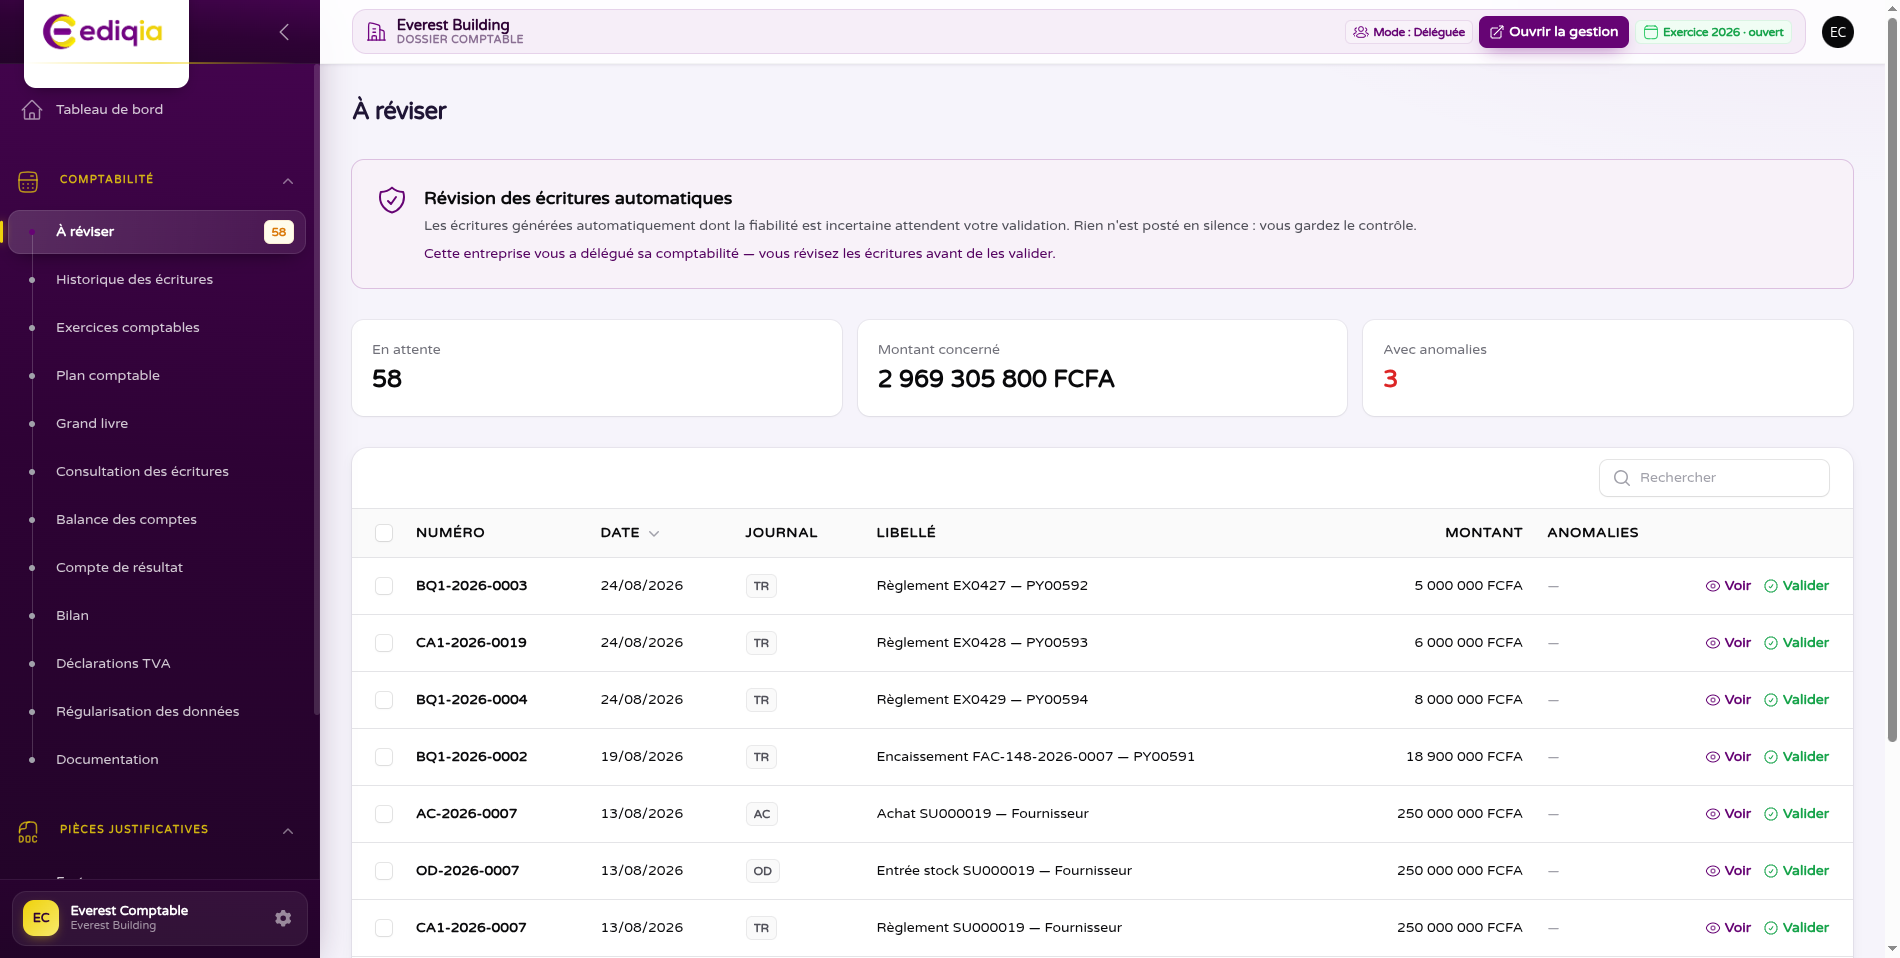Tick the checkbox for CA1-2026-0019
1900x958 pixels.
click(384, 643)
